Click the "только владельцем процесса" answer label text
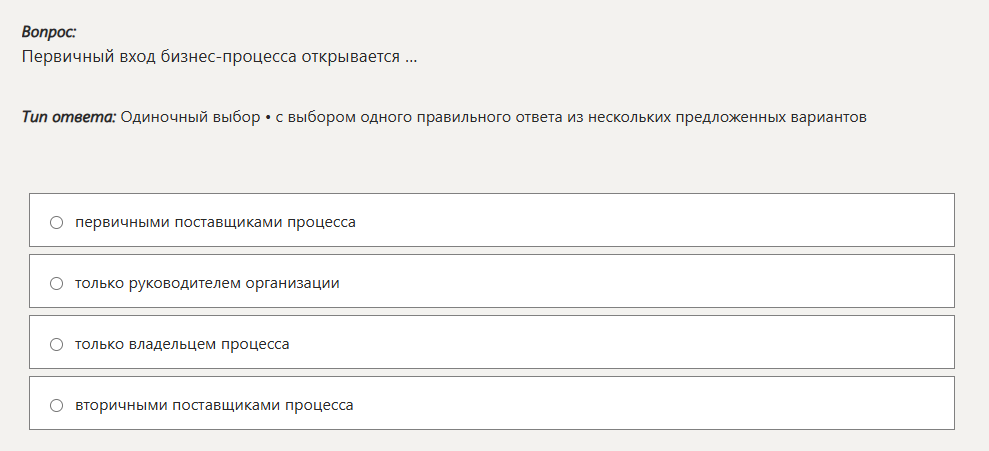Screen dimensions: 989x451 pyautogui.click(x=182, y=344)
